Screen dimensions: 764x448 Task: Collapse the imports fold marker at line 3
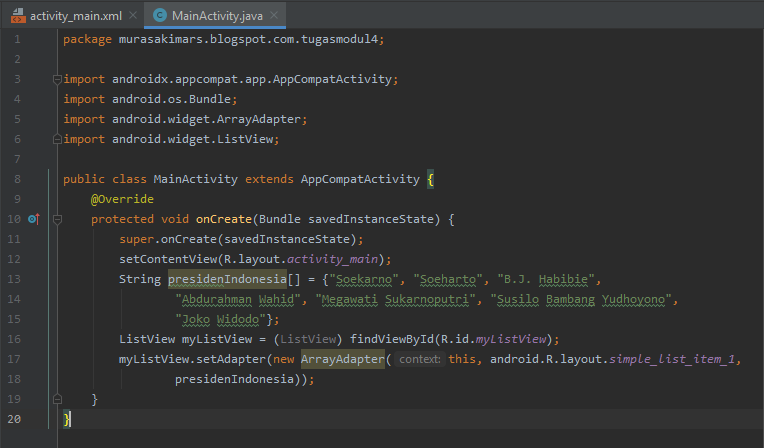pyautogui.click(x=57, y=79)
